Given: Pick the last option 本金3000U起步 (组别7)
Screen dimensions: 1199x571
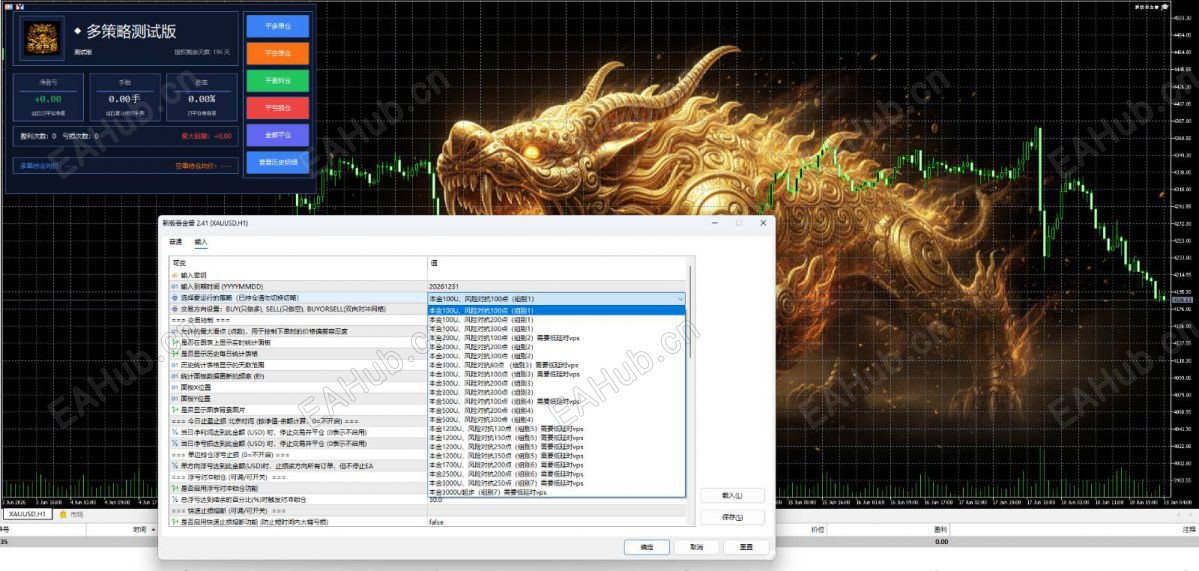Looking at the screenshot, I should [x=557, y=493].
